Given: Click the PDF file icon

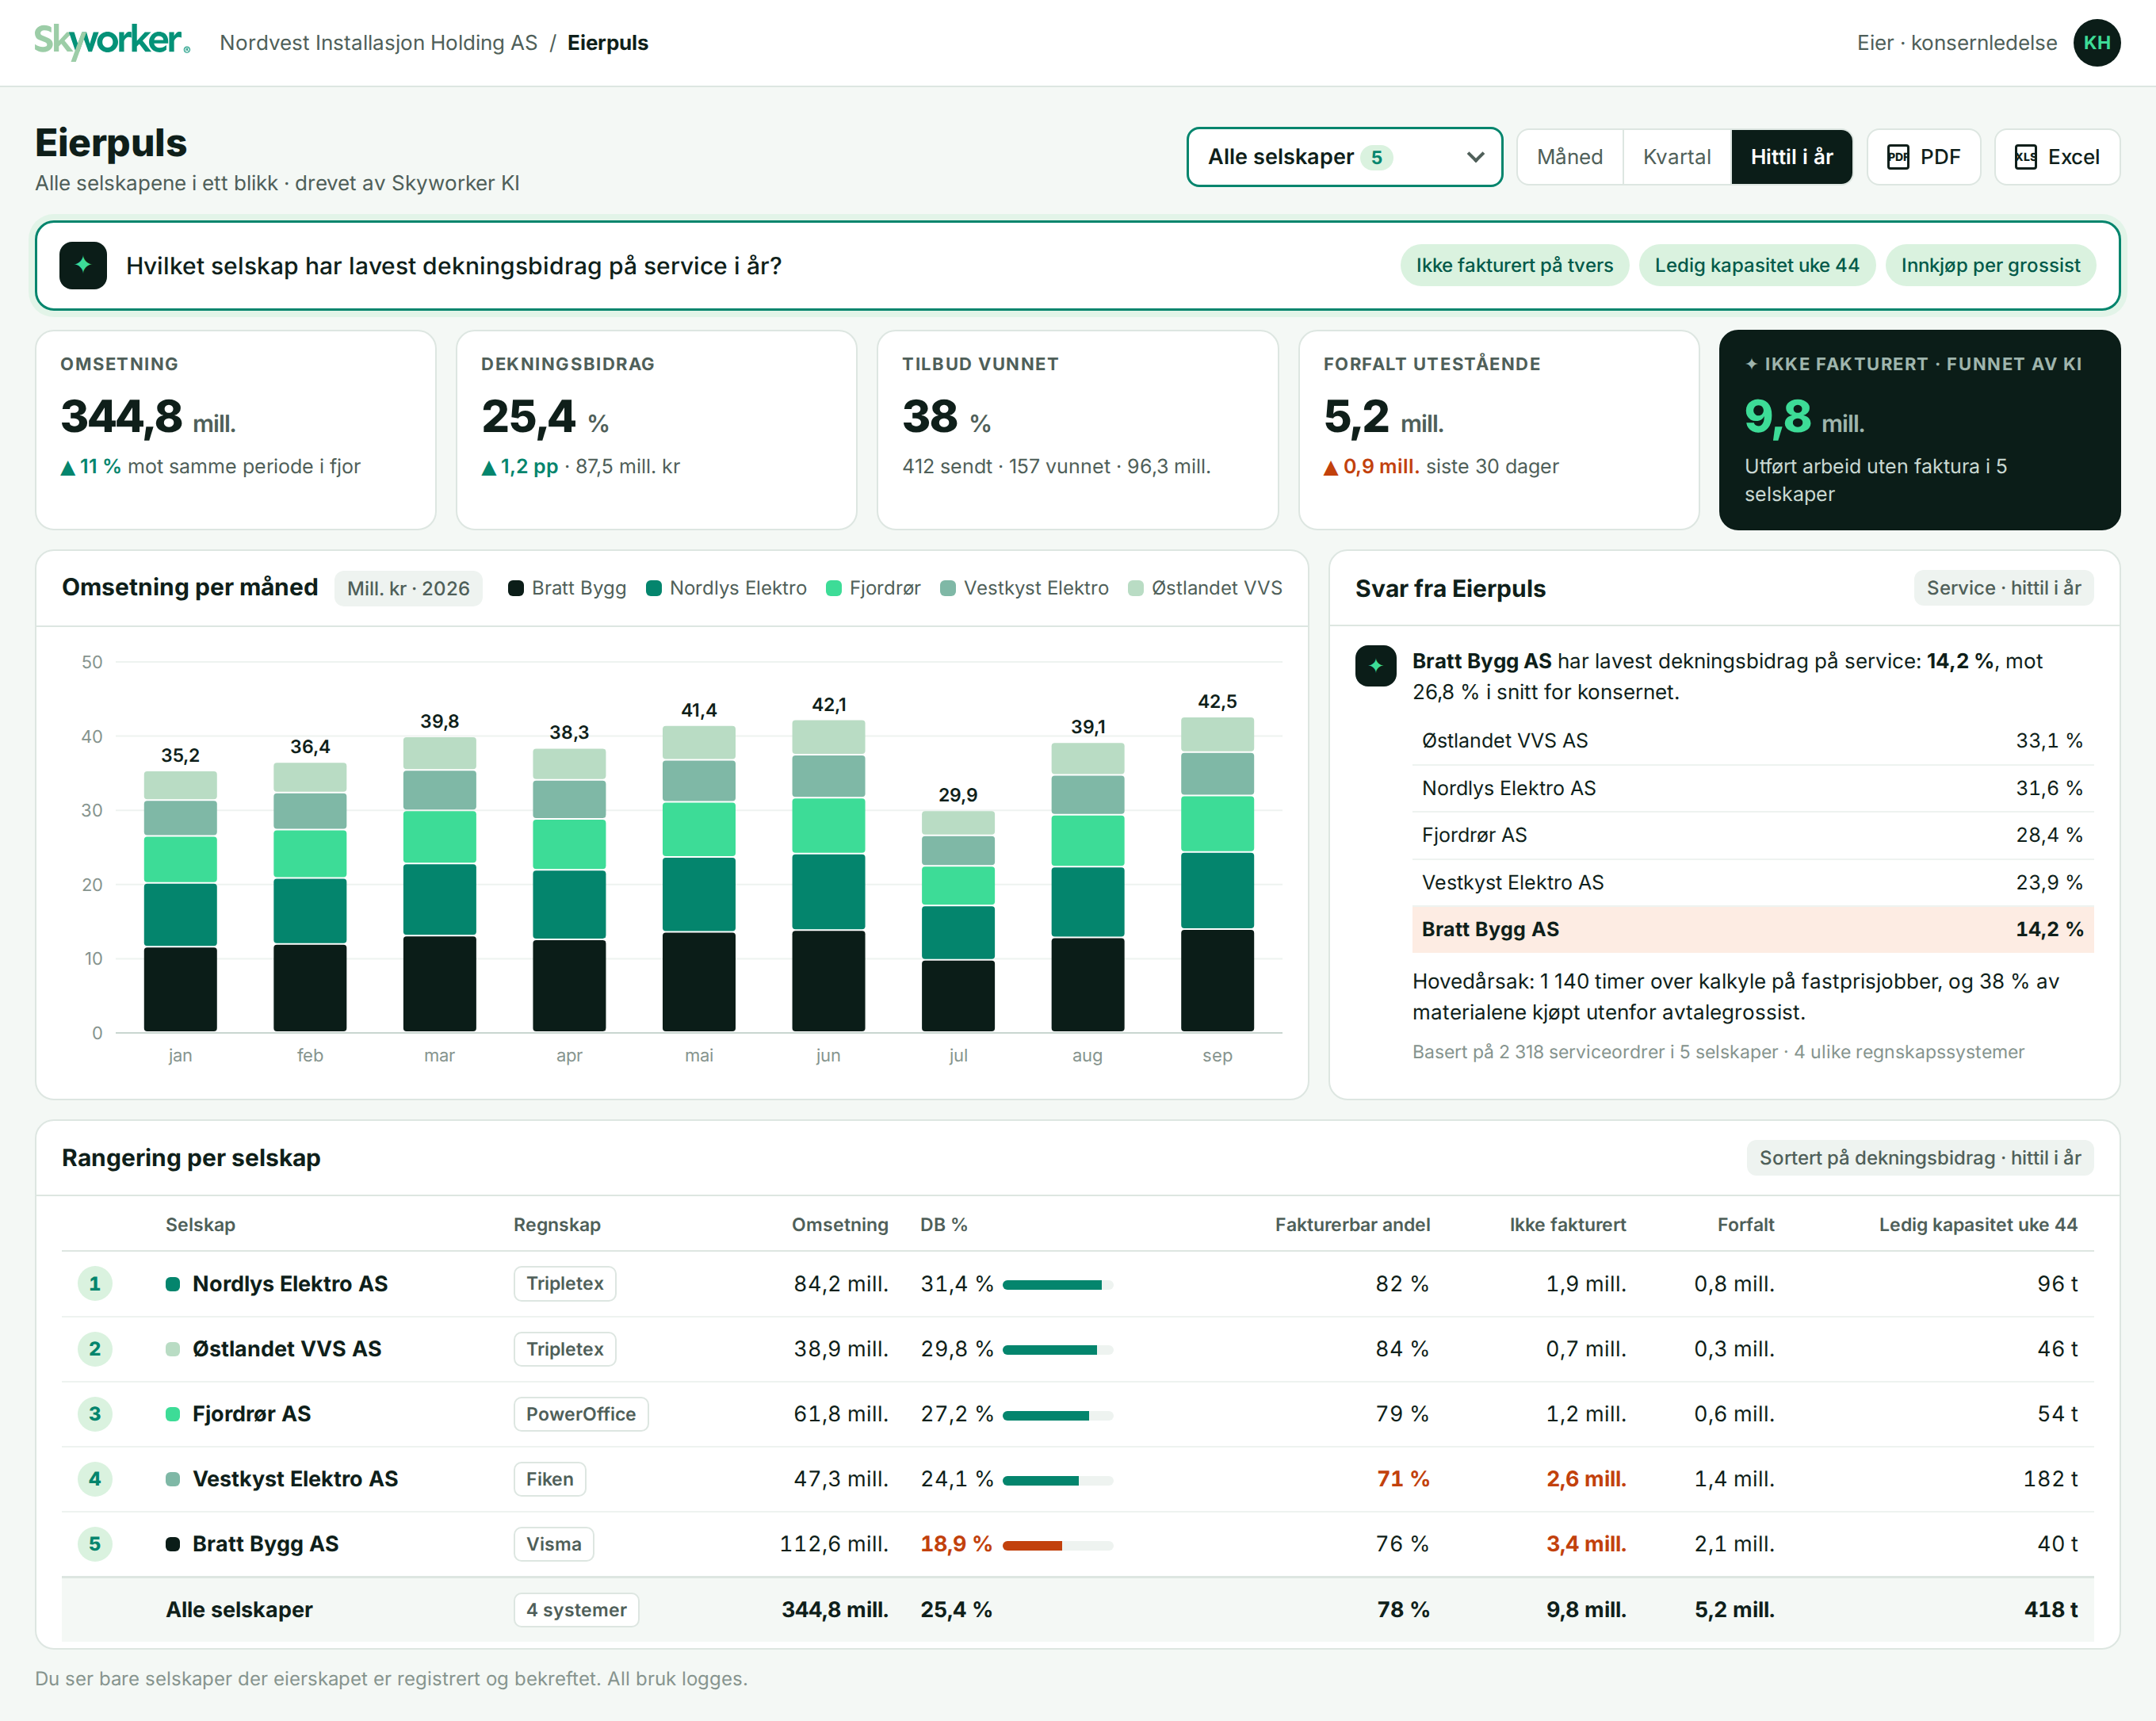Looking at the screenshot, I should (1897, 157).
